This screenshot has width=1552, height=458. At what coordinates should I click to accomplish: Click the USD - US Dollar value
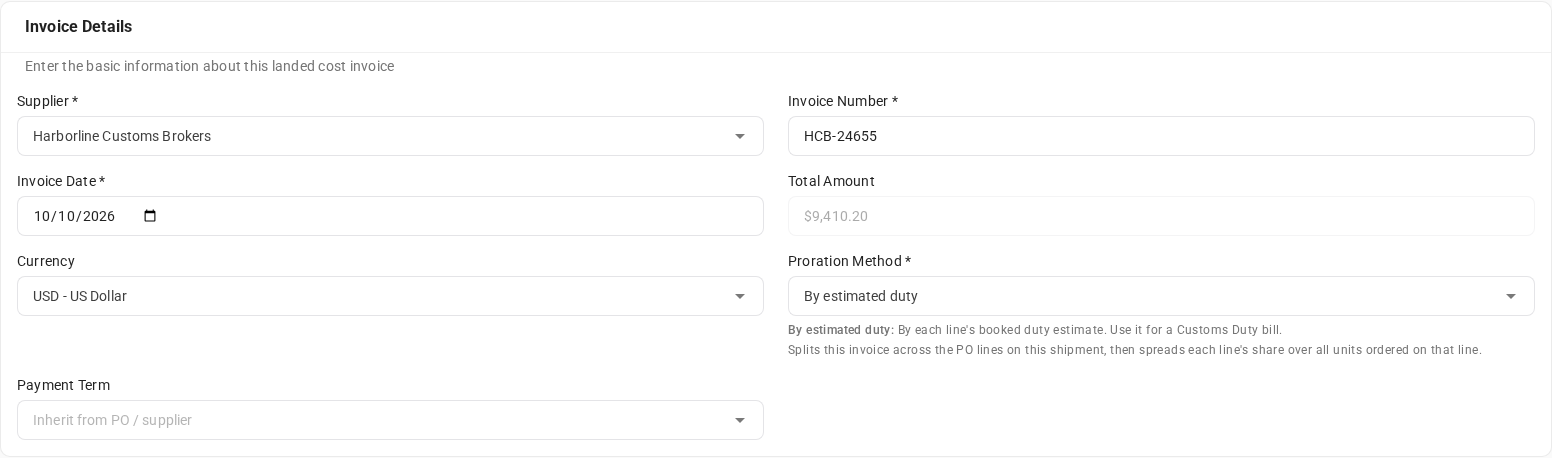[x=80, y=296]
